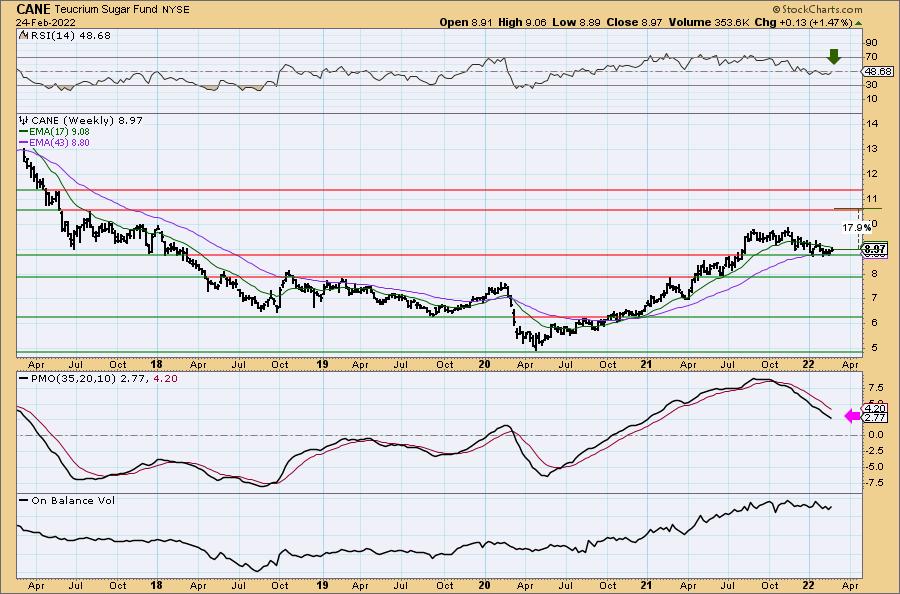Click the 5 price axis label
This screenshot has width=900, height=594.
(874, 348)
